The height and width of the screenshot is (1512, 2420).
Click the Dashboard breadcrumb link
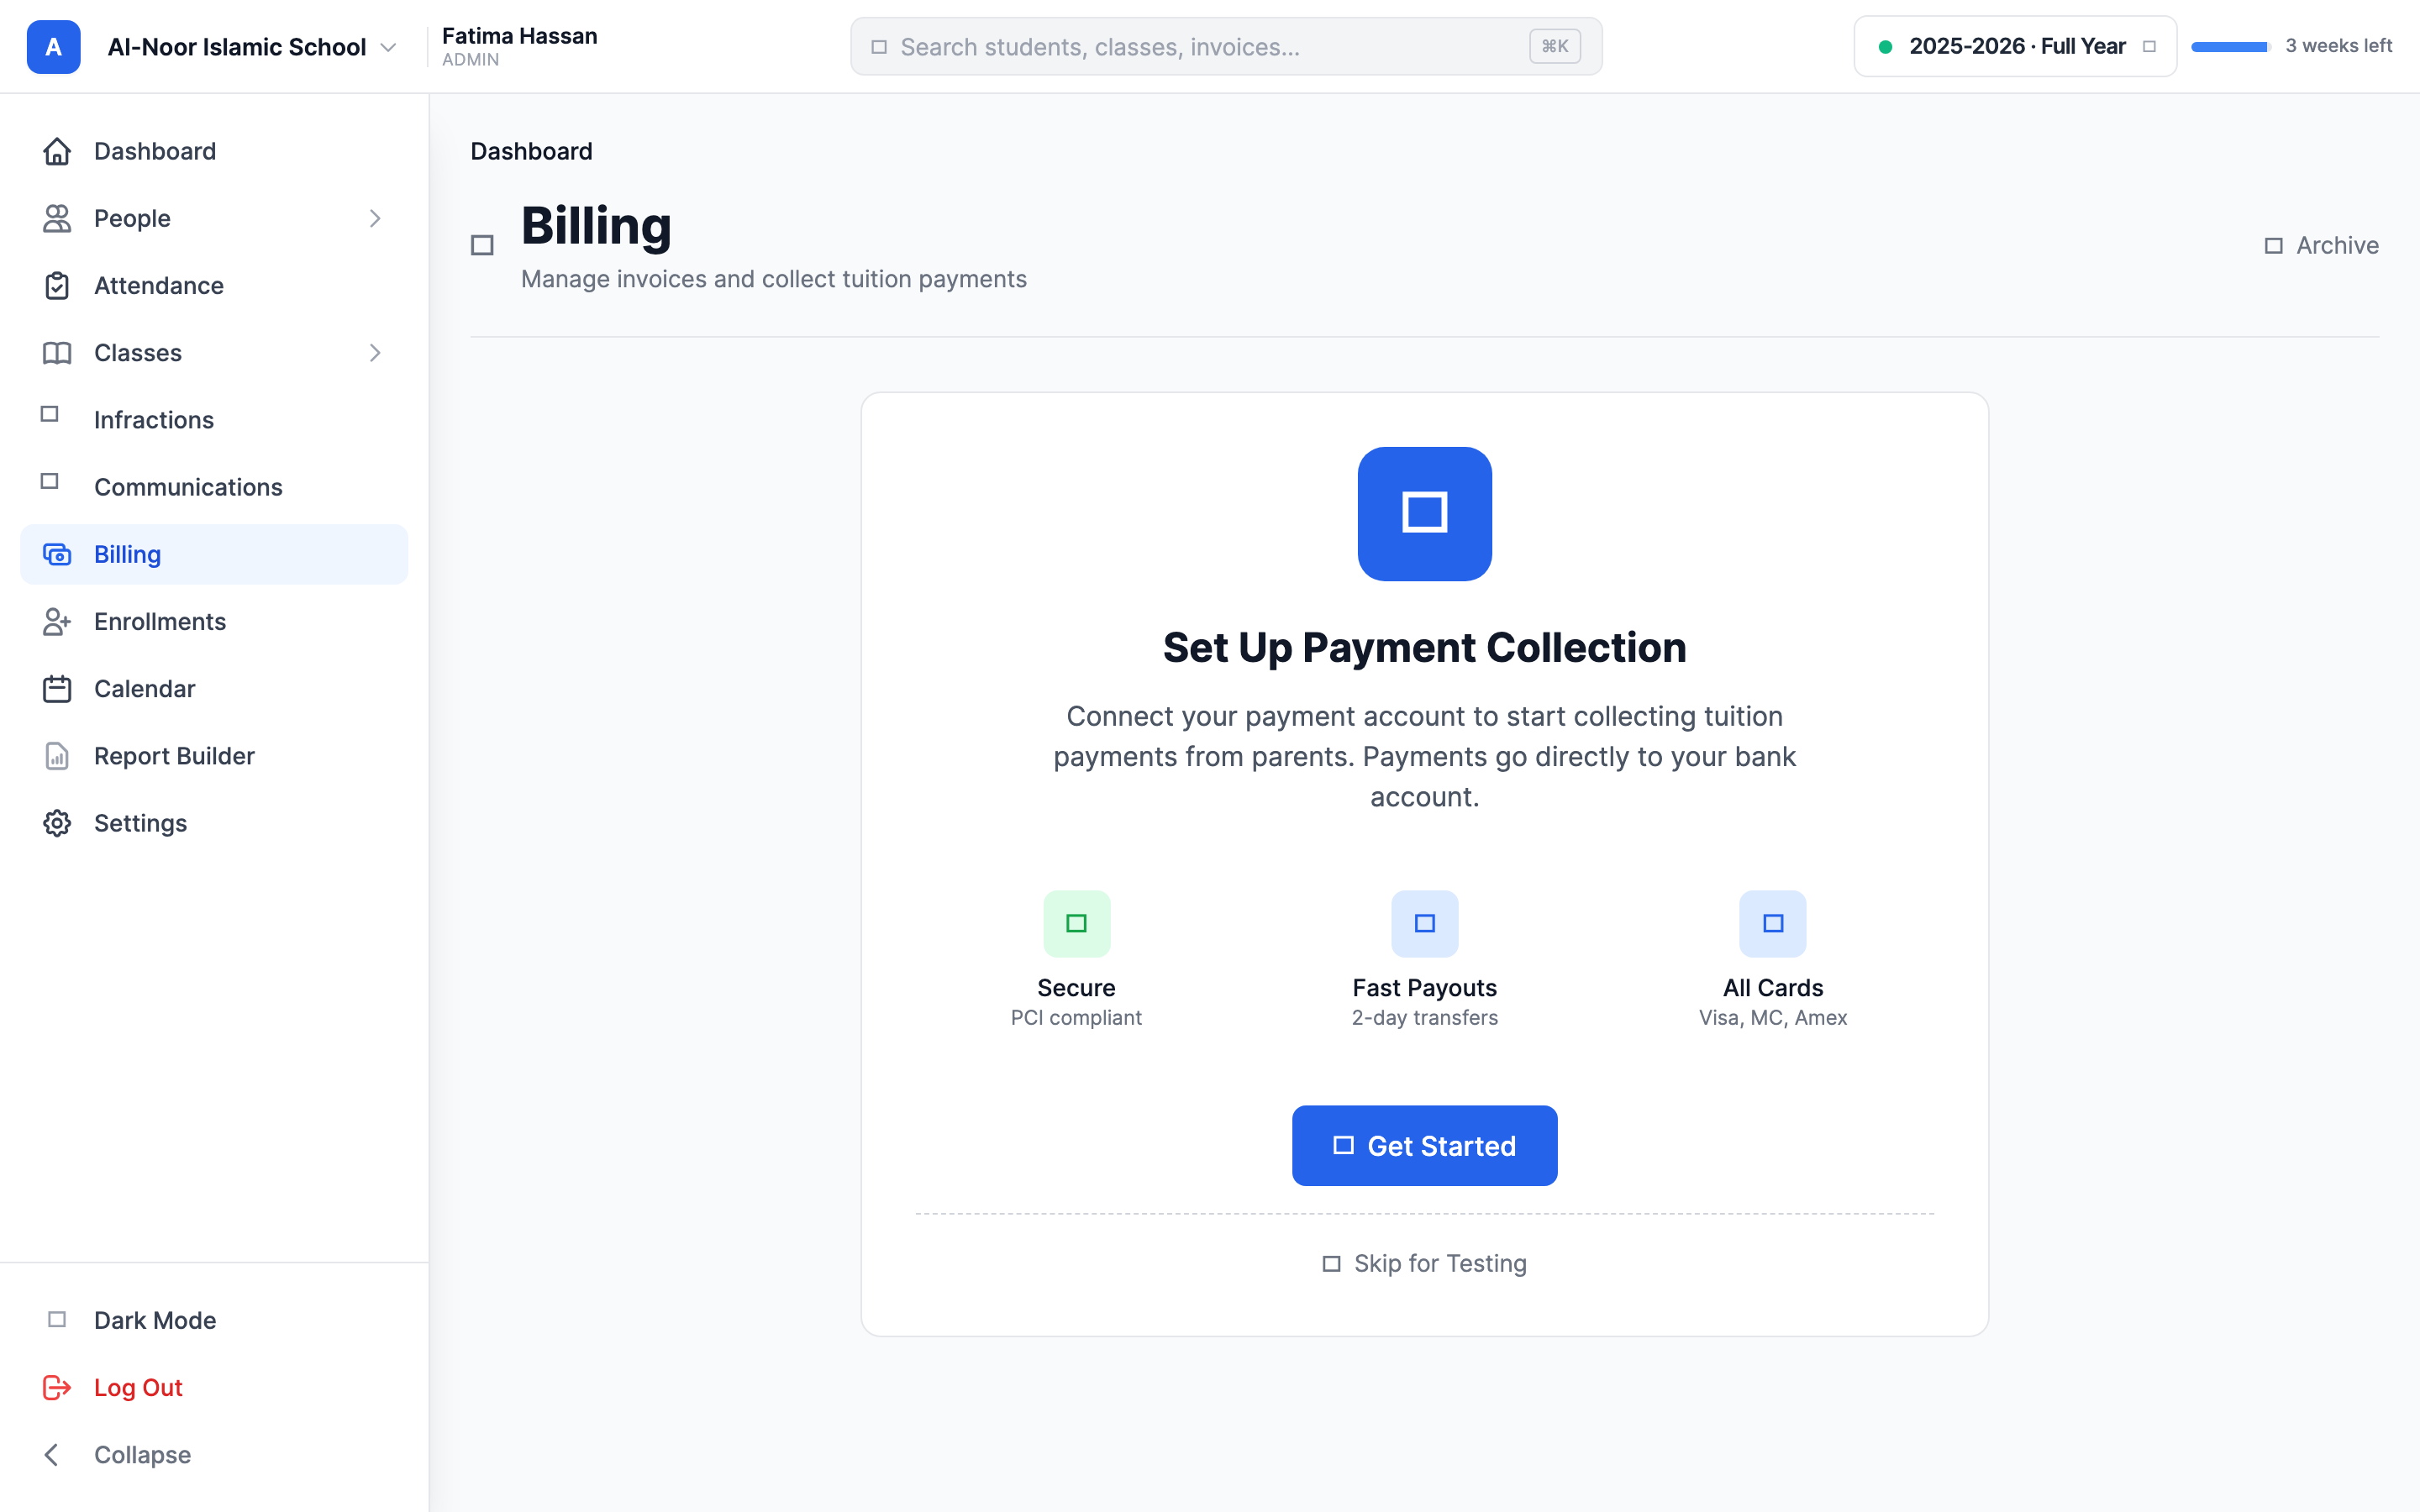[x=531, y=151]
